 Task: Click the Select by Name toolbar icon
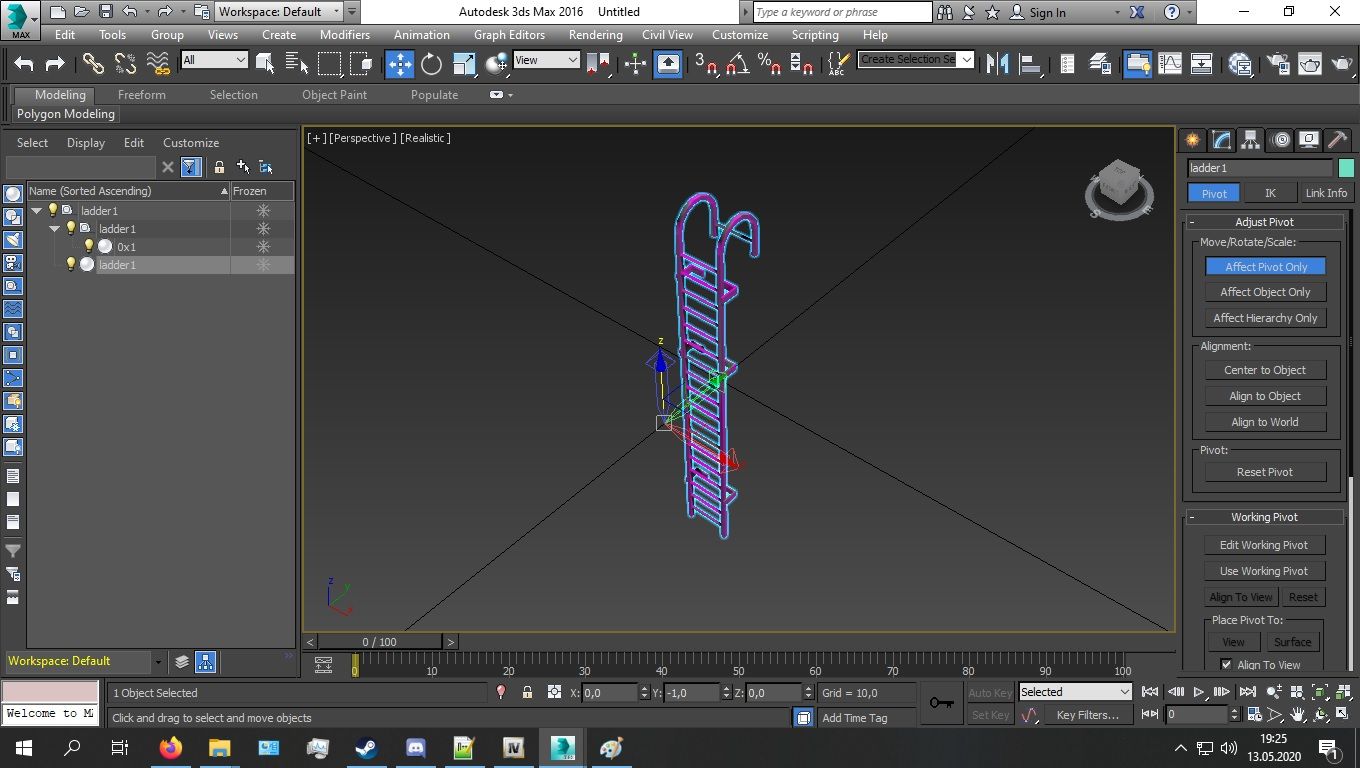point(297,64)
